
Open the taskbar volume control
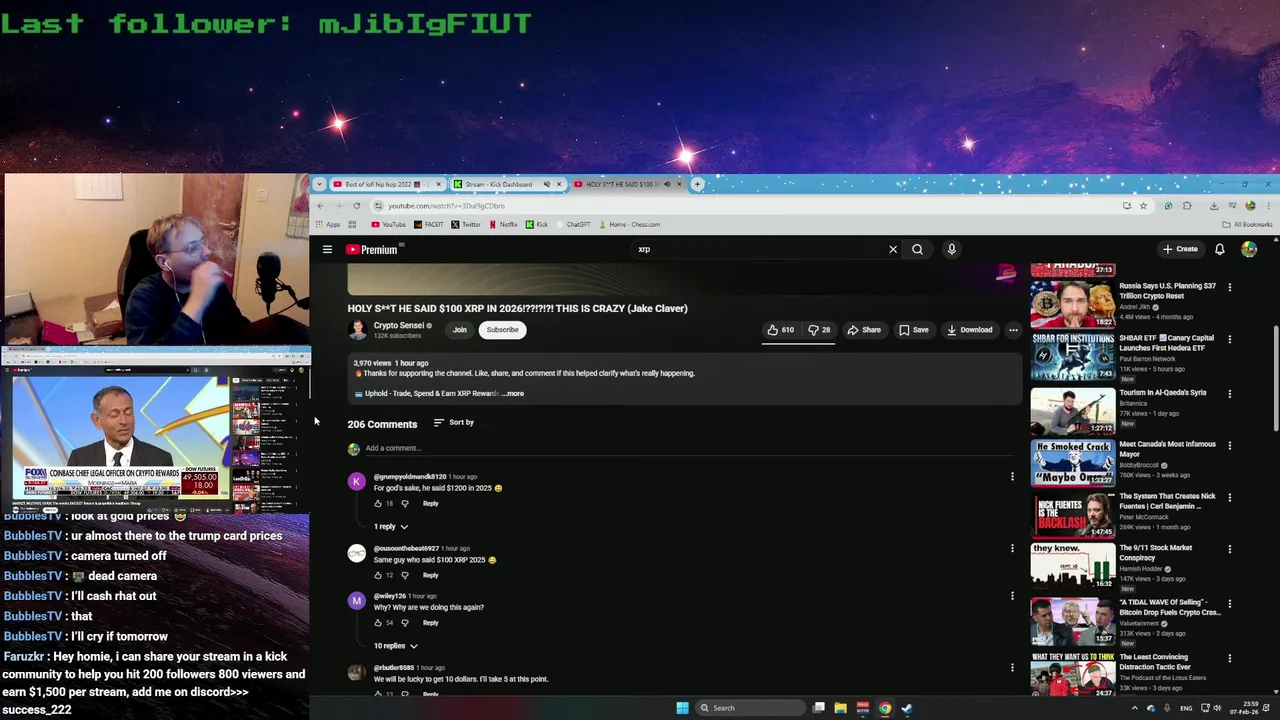(x=1216, y=708)
